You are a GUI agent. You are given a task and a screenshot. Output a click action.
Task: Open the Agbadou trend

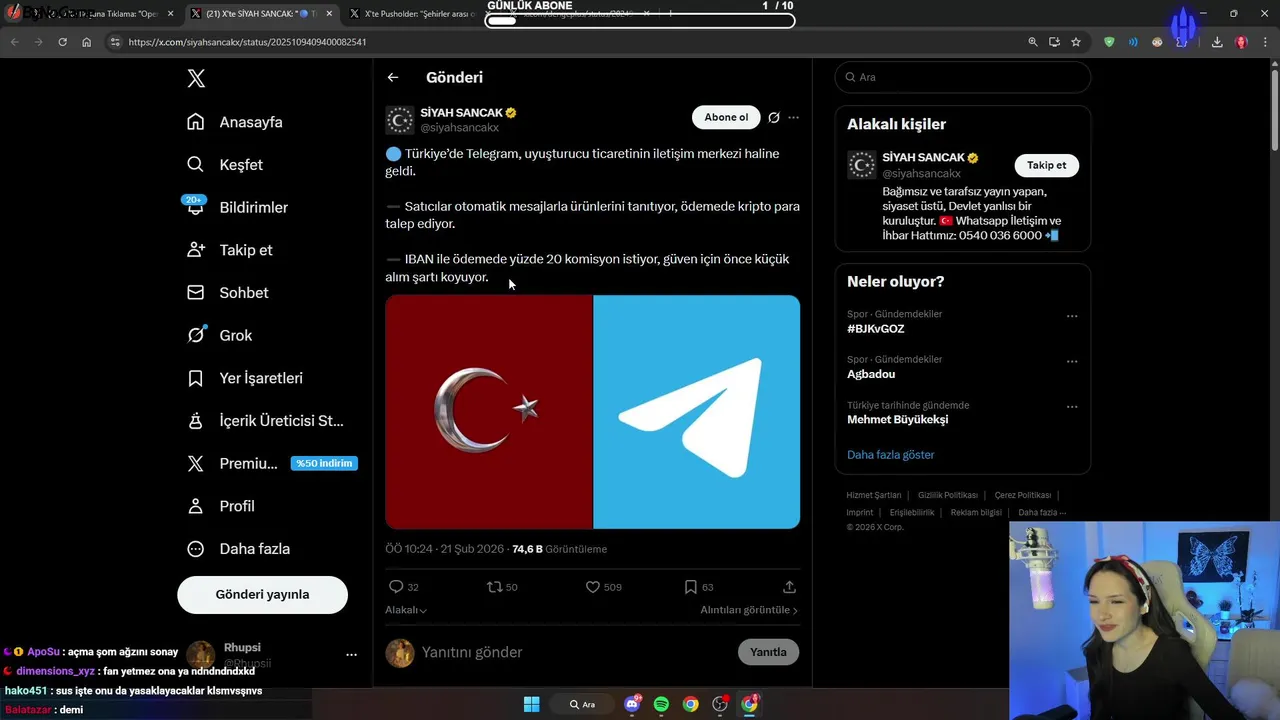(871, 374)
